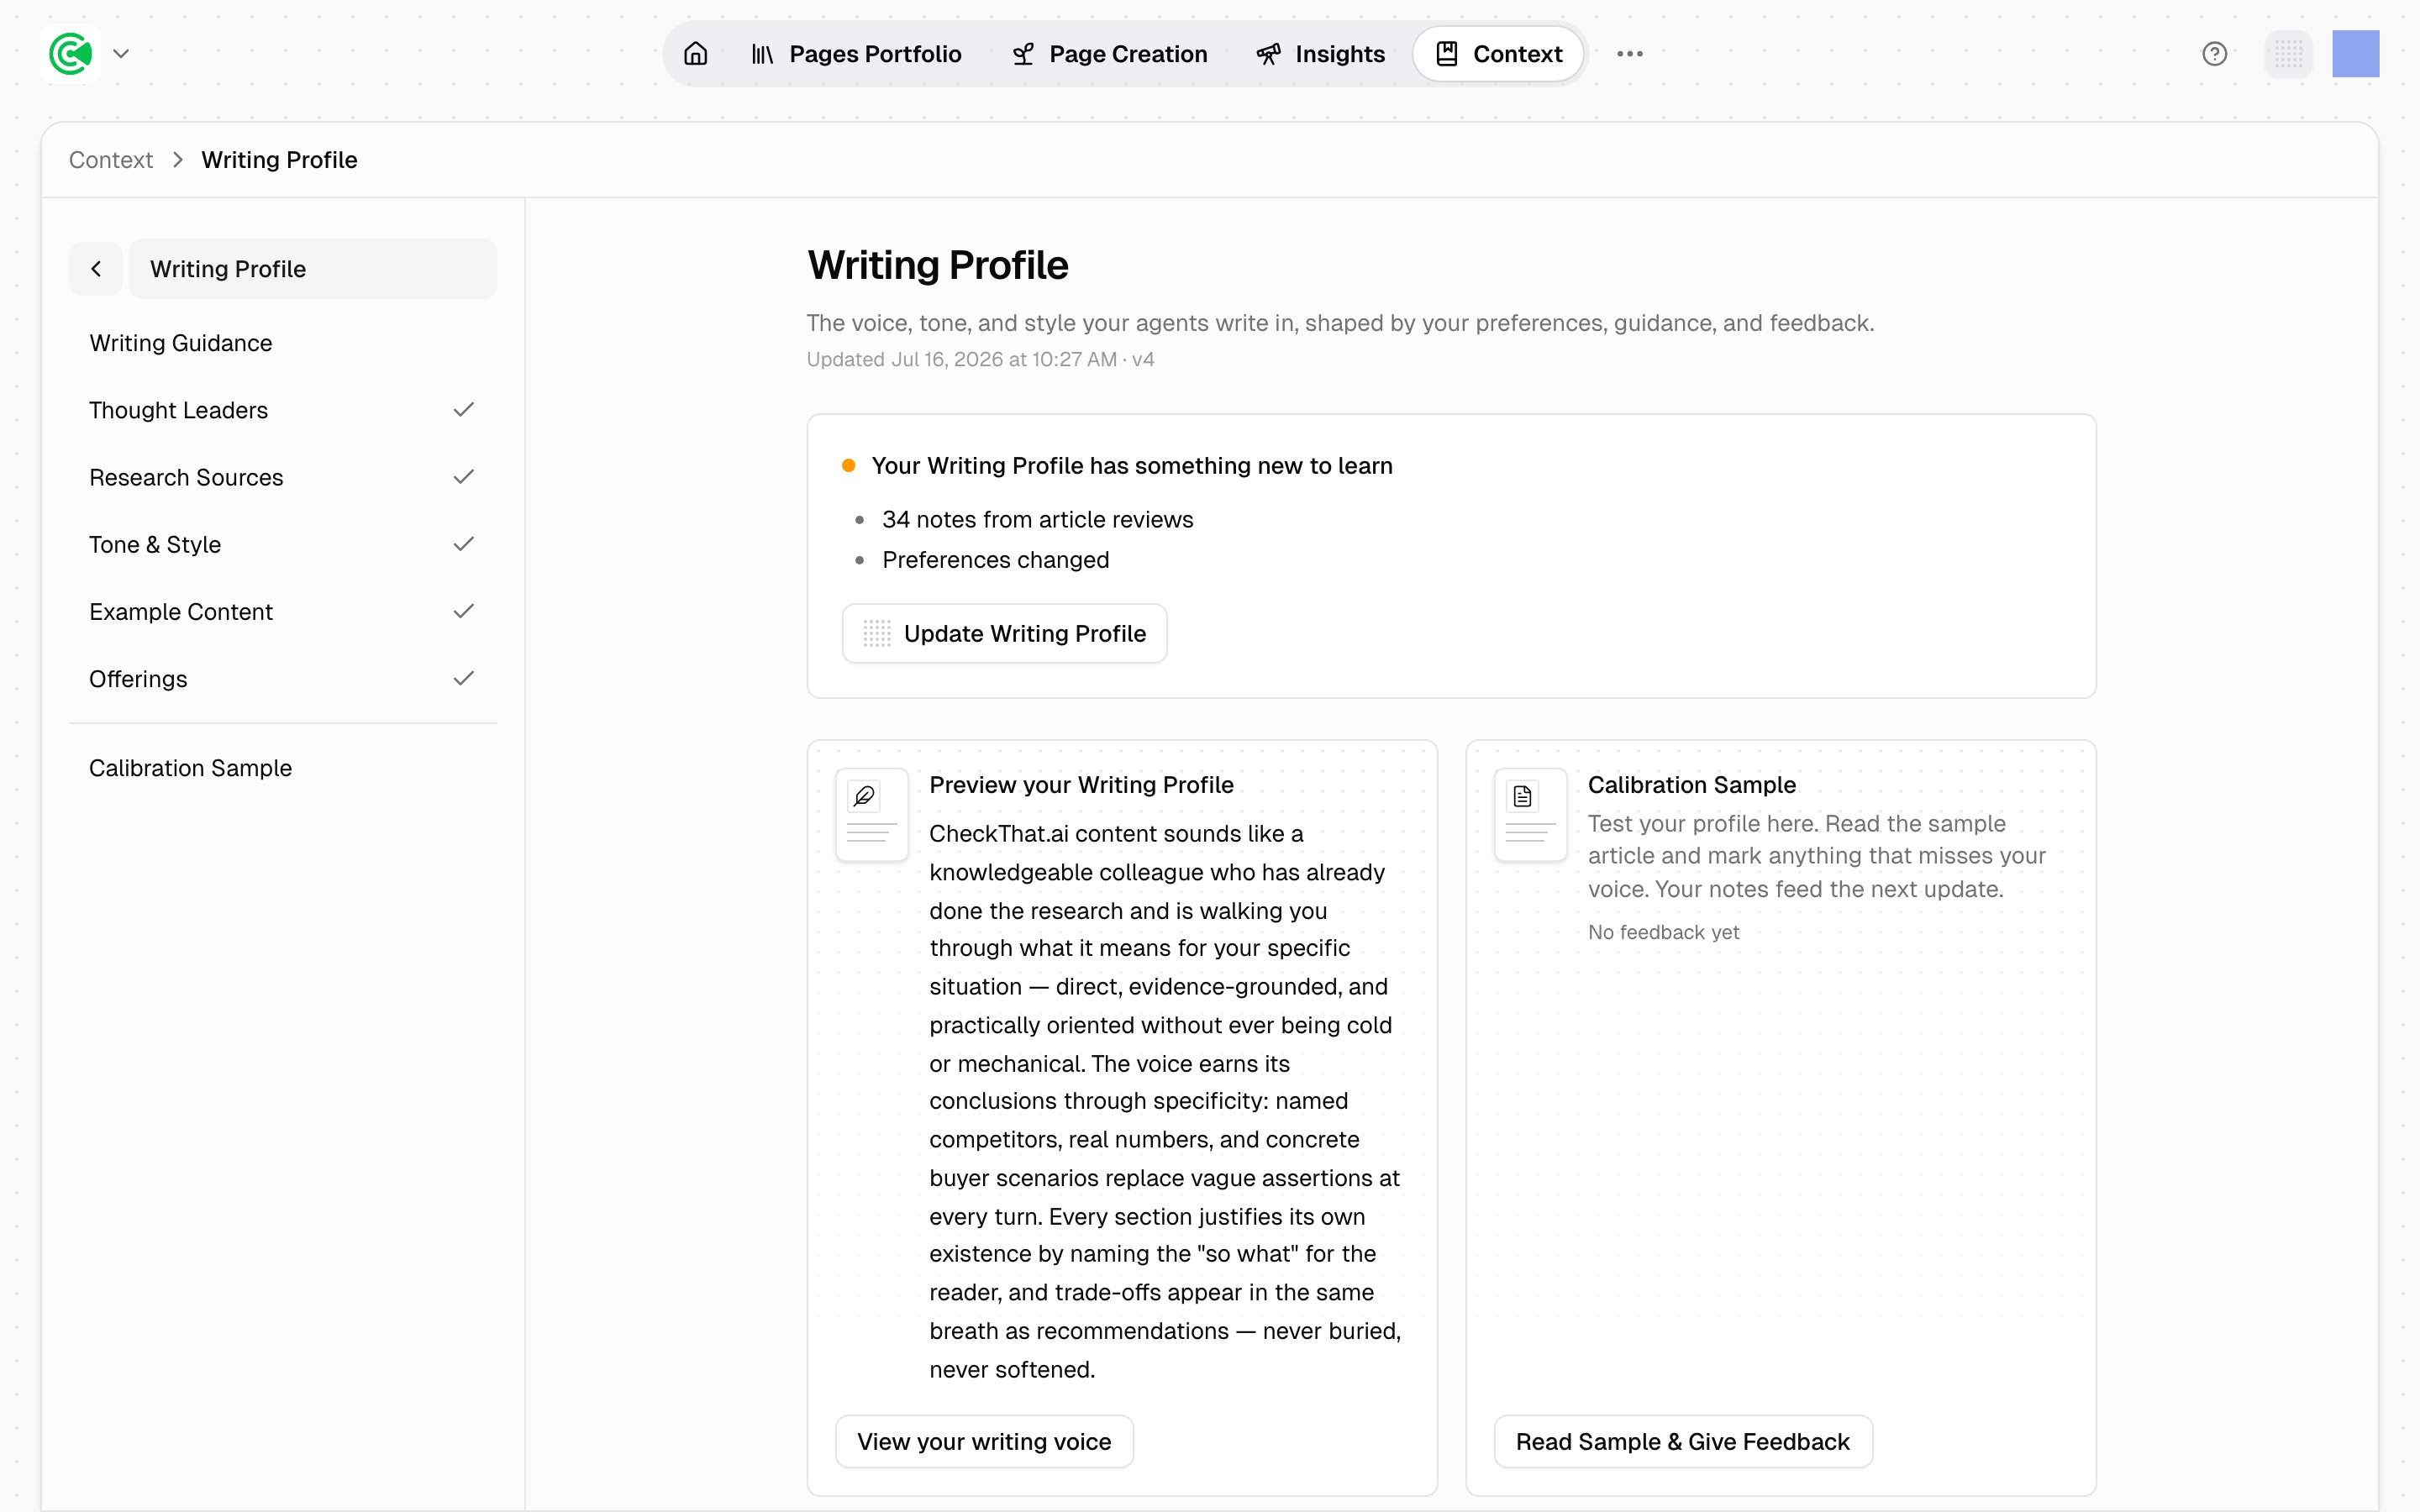The height and width of the screenshot is (1512, 2420).
Task: Open the user avatar square
Action: (2355, 54)
